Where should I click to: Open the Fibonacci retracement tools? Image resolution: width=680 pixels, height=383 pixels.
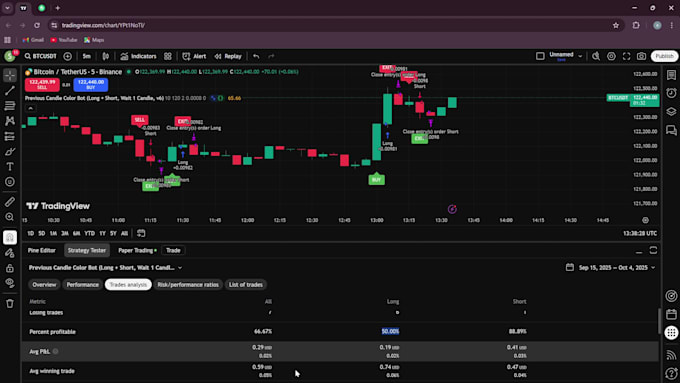[10, 105]
